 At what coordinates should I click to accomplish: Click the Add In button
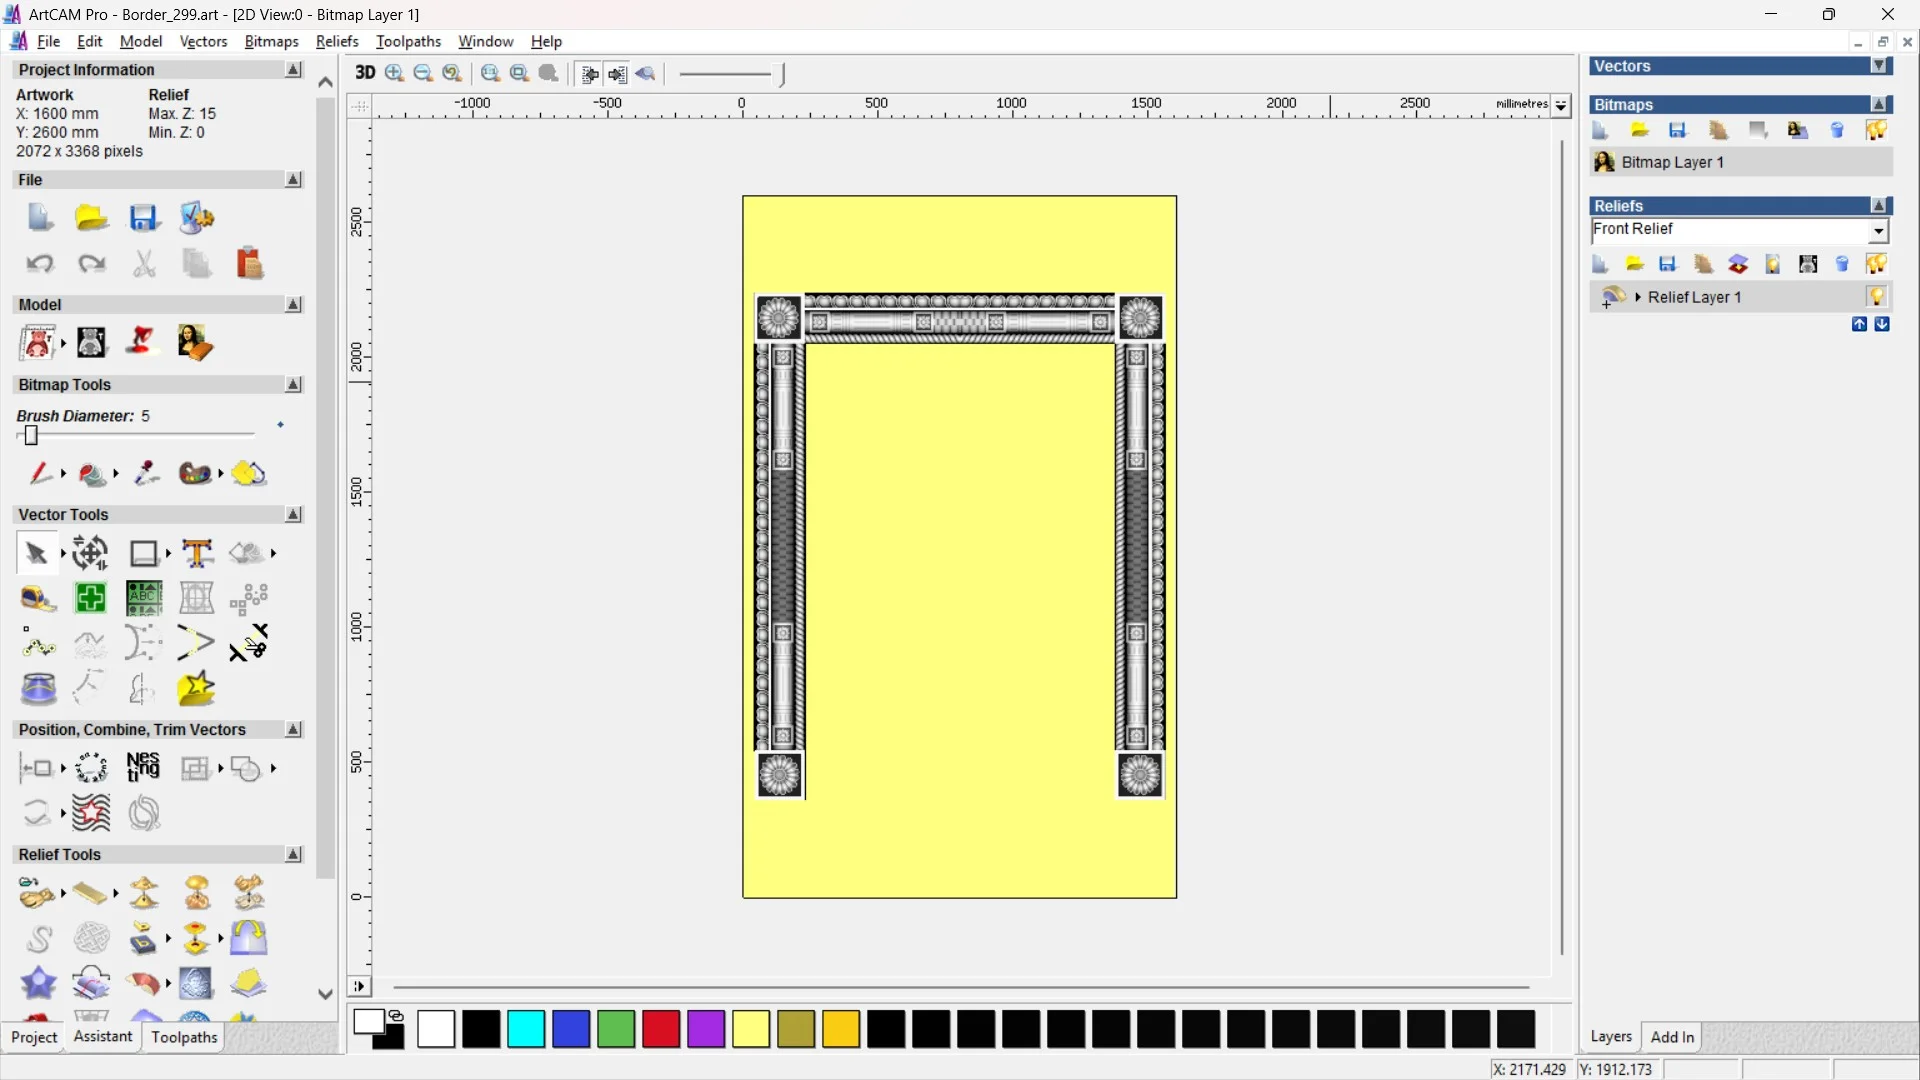point(1673,1037)
